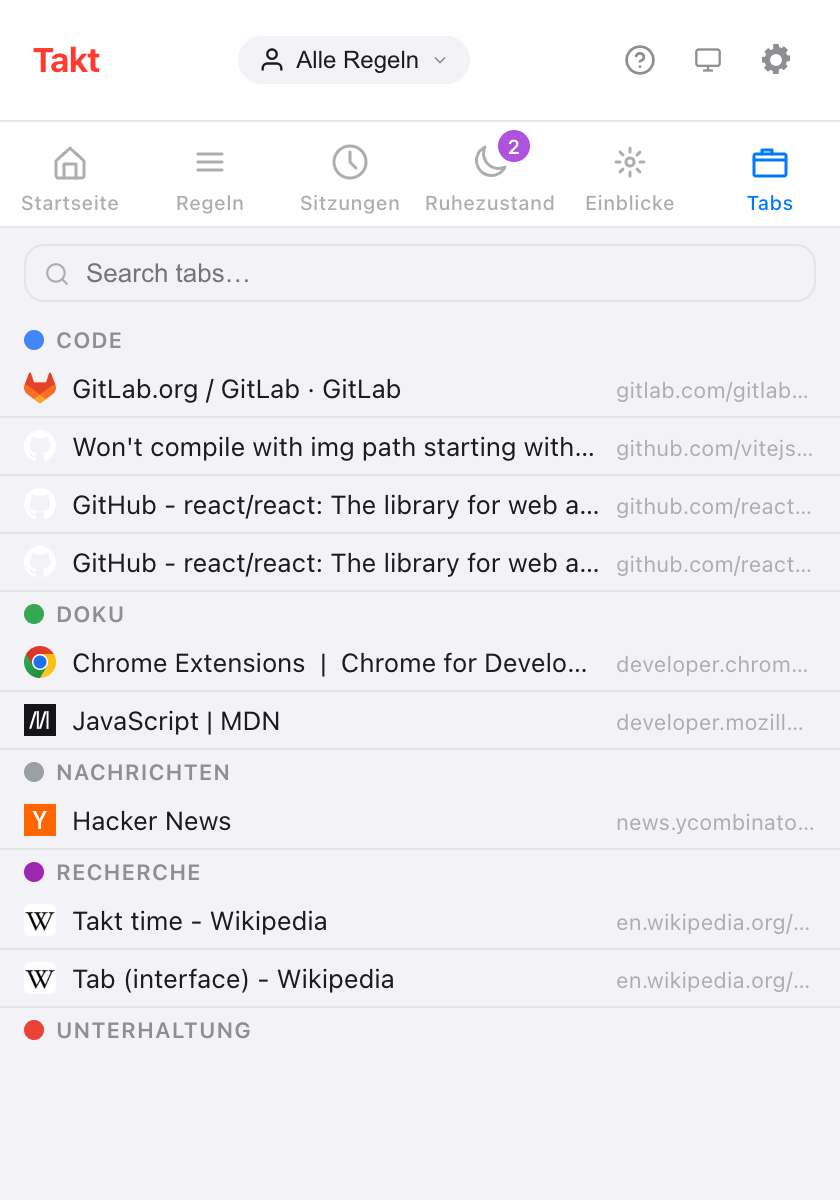Open the Alle Regeln profile dropdown
The width and height of the screenshot is (840, 1200).
[354, 60]
